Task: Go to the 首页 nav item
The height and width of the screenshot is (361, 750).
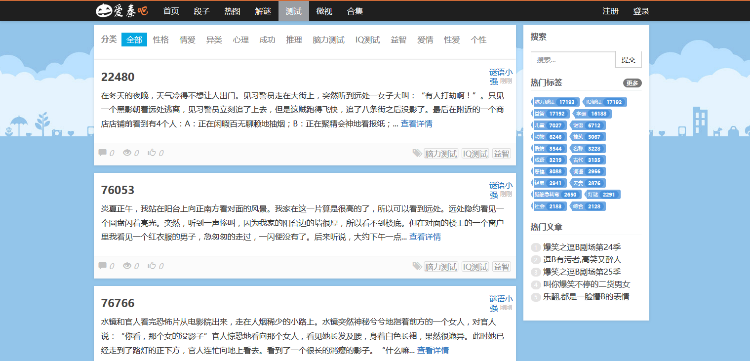Action: point(171,11)
